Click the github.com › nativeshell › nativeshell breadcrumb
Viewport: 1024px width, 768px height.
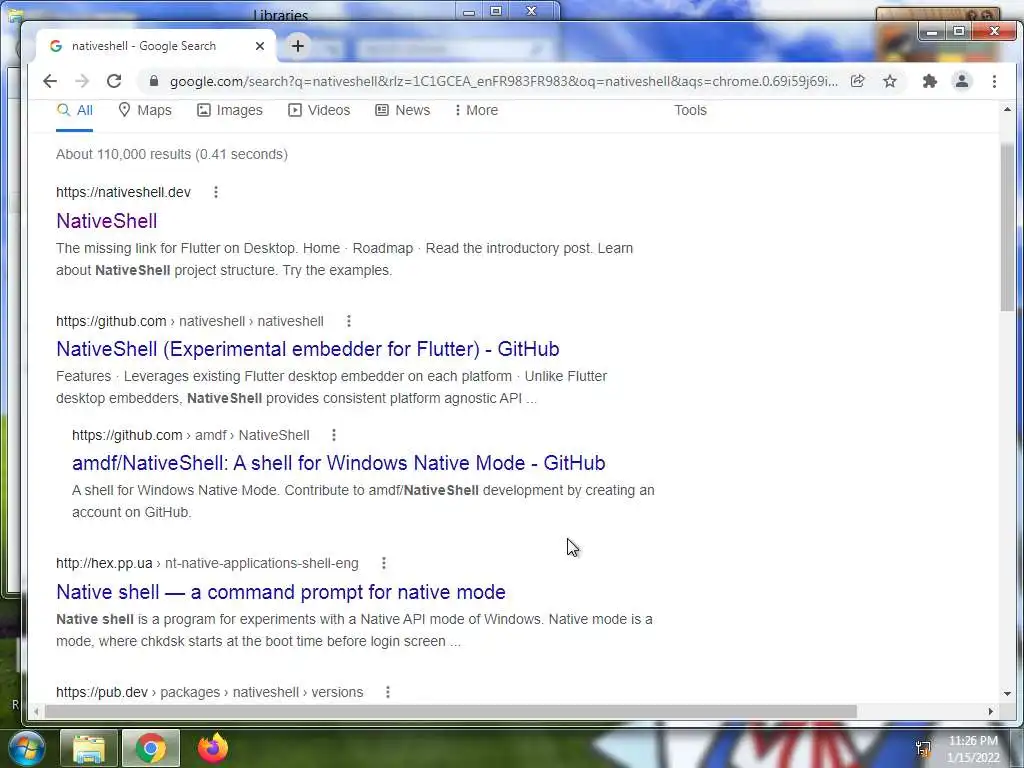(x=190, y=321)
